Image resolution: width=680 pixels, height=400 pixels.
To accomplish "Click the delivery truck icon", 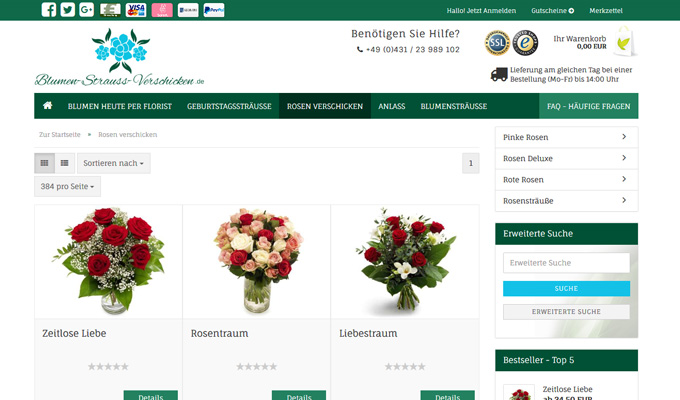I will pos(499,74).
